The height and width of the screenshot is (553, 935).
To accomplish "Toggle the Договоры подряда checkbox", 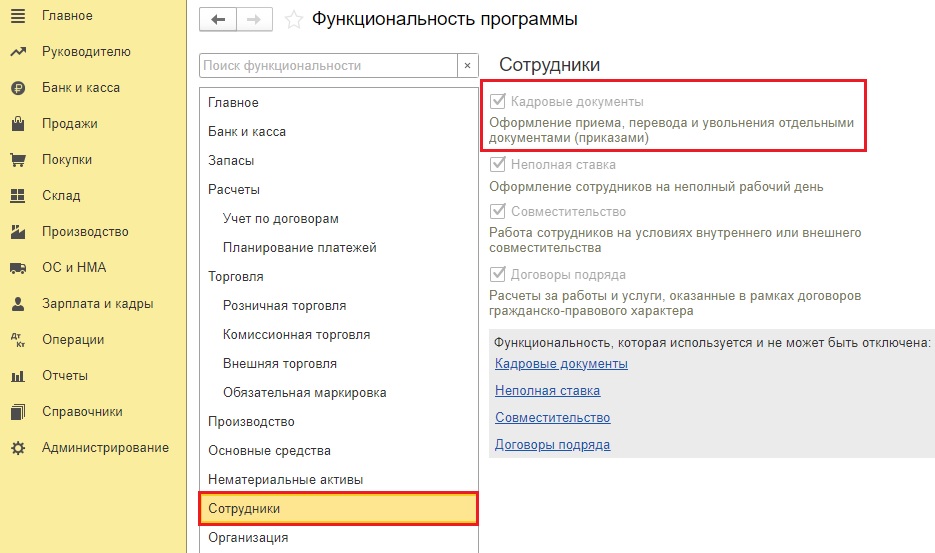I will [x=497, y=274].
